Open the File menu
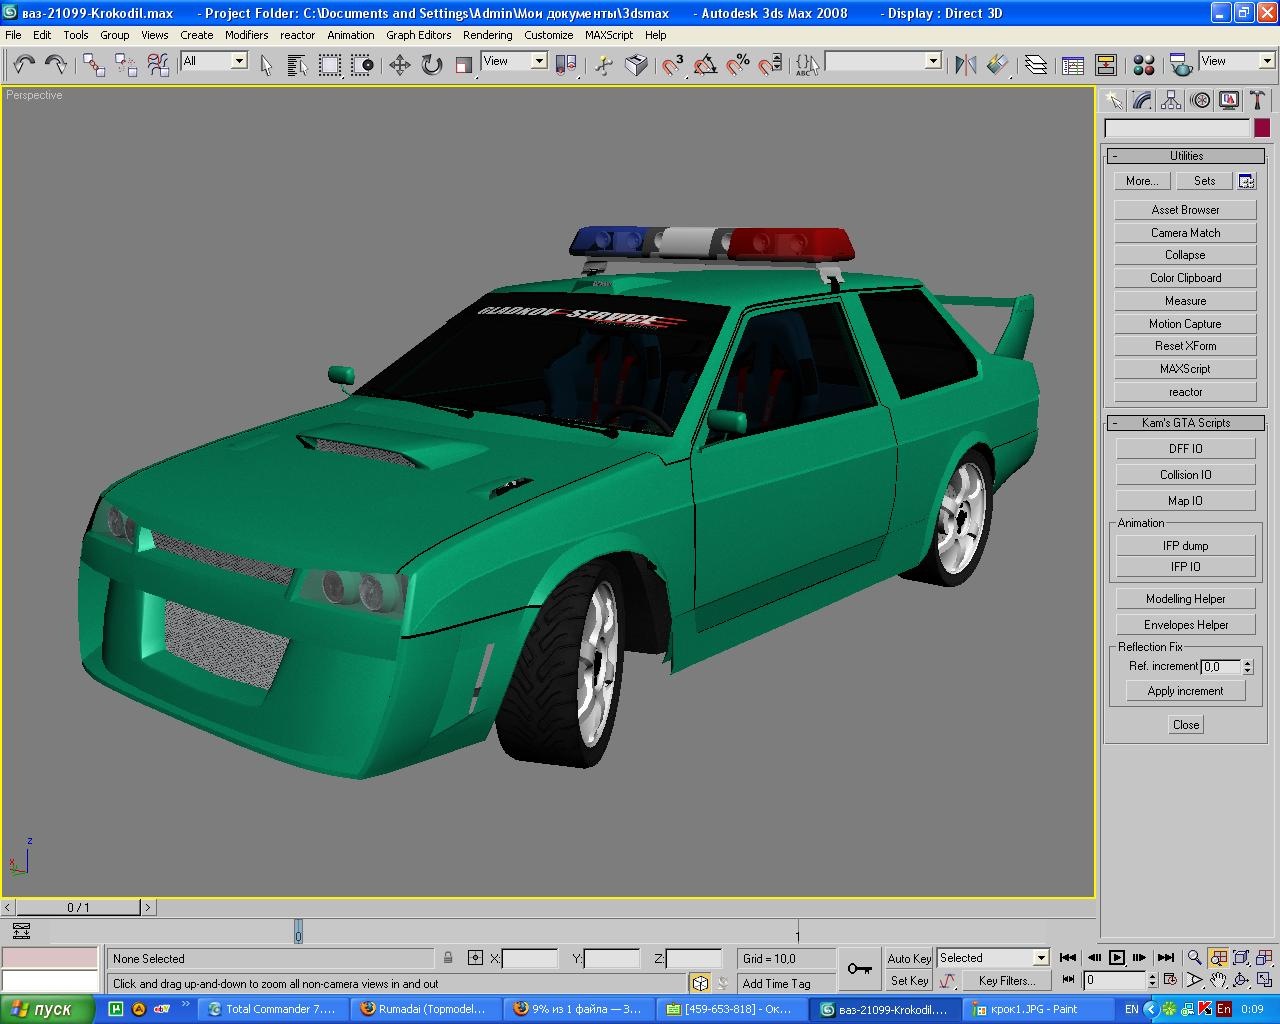 (13, 35)
